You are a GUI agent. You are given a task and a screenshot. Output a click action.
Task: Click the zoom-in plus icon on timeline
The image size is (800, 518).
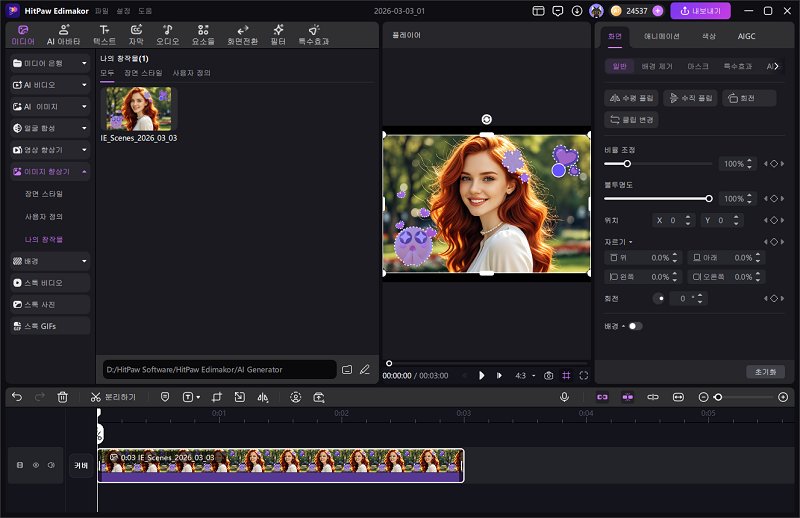[x=783, y=397]
